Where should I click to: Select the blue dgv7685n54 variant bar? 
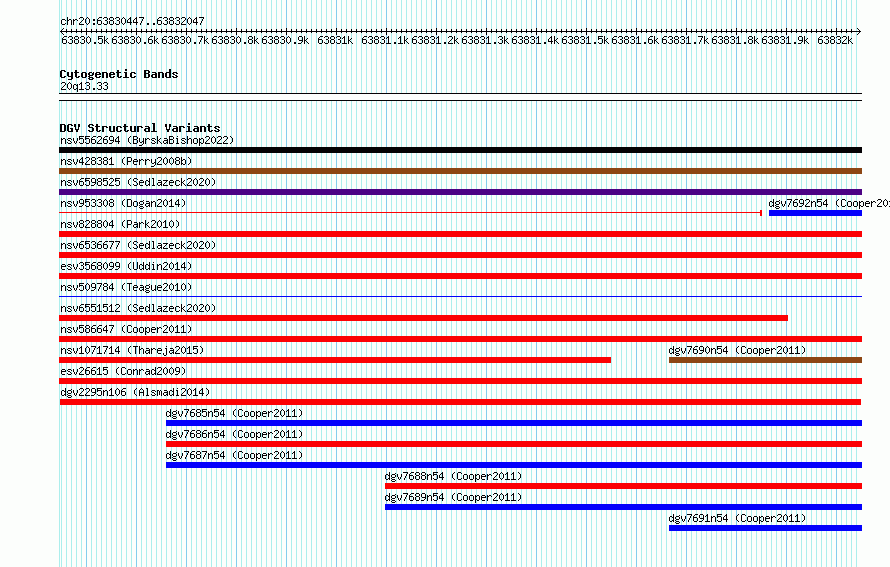514,423
